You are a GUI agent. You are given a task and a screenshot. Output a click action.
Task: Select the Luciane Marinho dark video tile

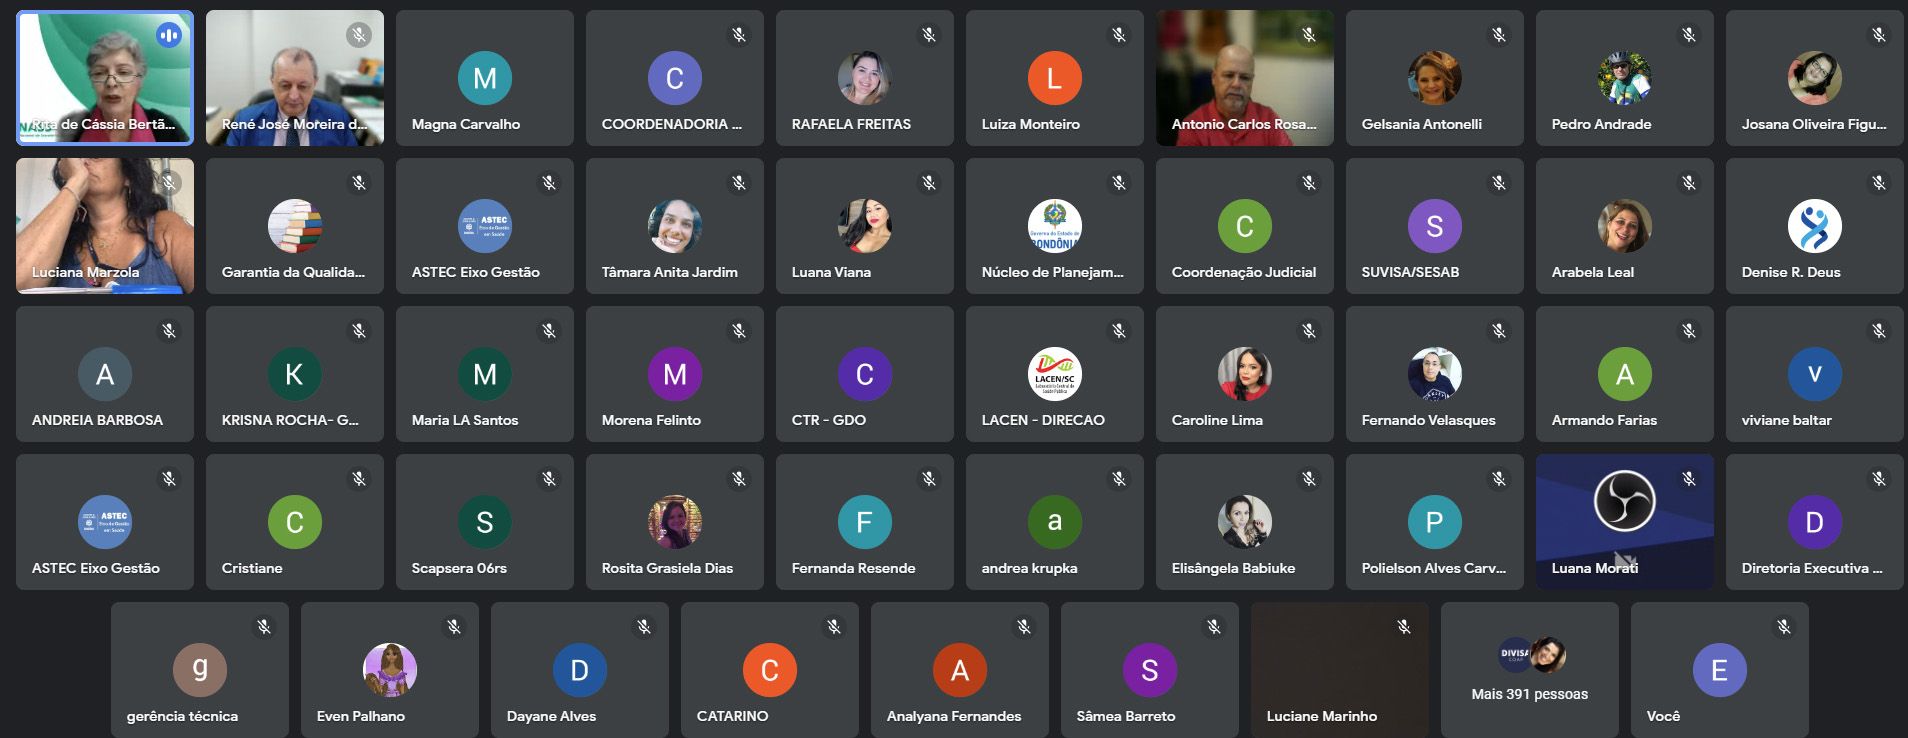pos(1339,670)
